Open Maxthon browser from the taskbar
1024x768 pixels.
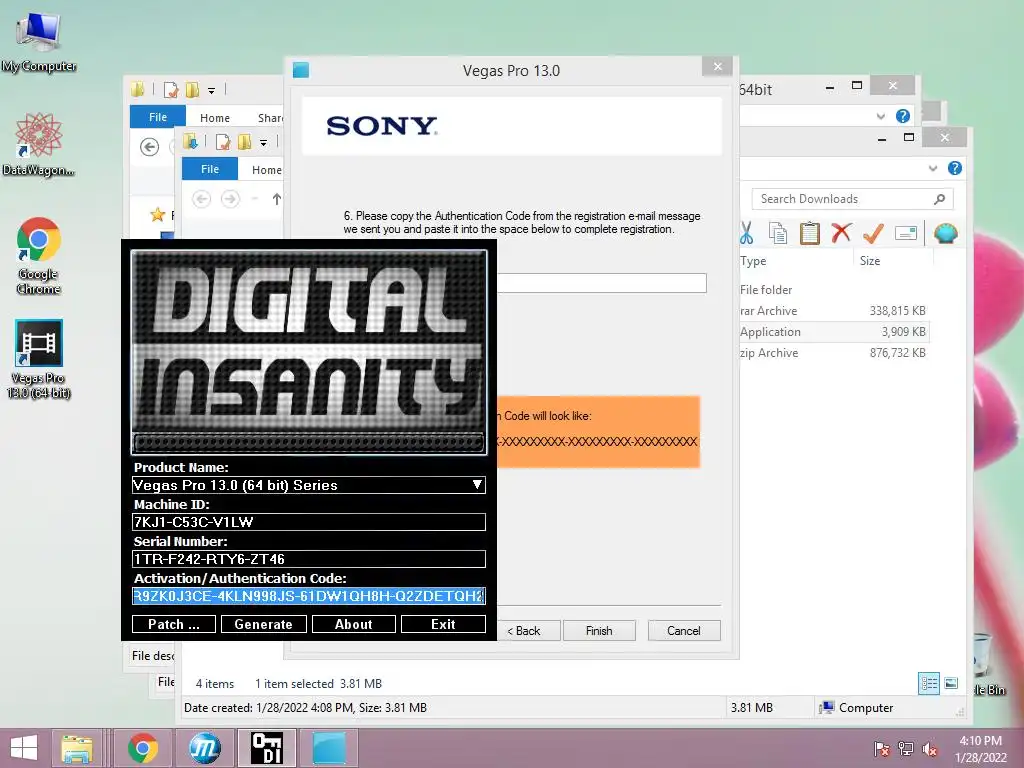coord(204,748)
